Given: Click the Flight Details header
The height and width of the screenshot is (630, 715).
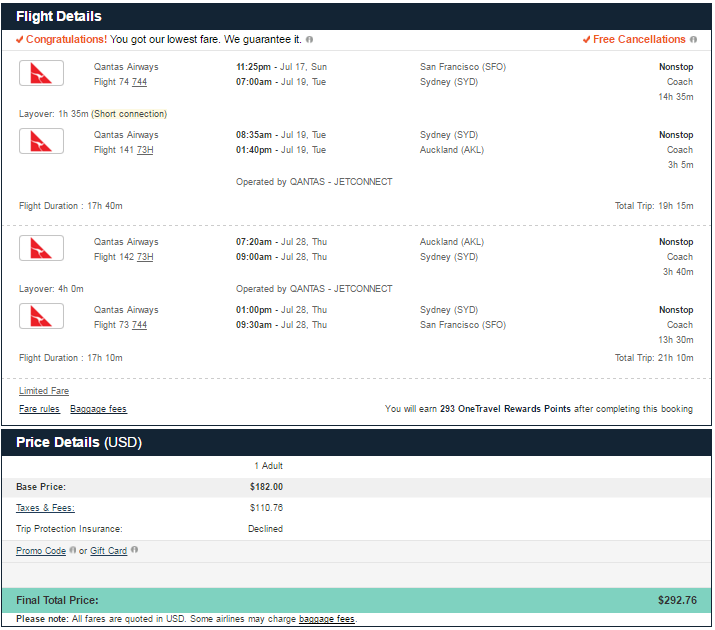Looking at the screenshot, I should click(59, 16).
